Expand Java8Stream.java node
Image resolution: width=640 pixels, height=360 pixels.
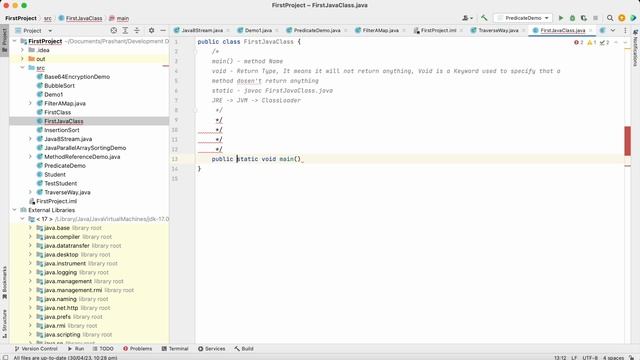click(x=31, y=139)
